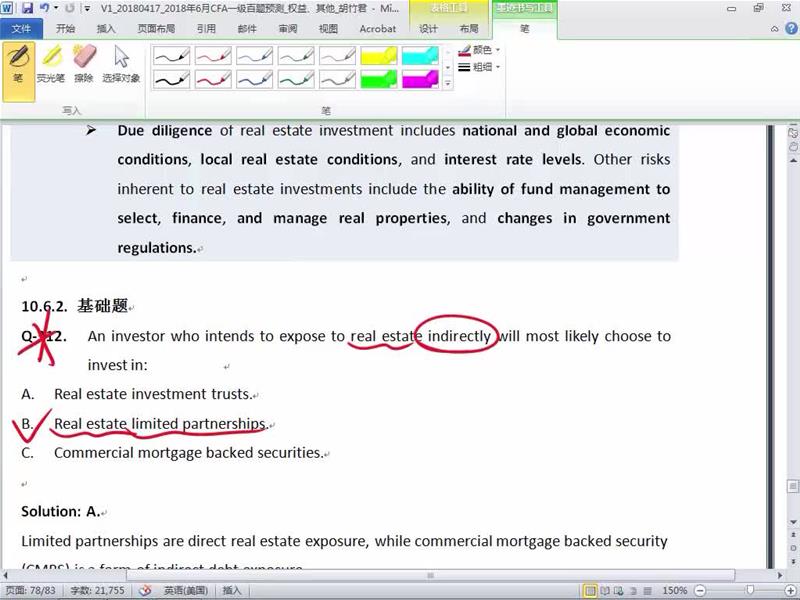The image size is (800, 600).
Task: Select the Pen (笔) ink tool
Action: [18, 64]
